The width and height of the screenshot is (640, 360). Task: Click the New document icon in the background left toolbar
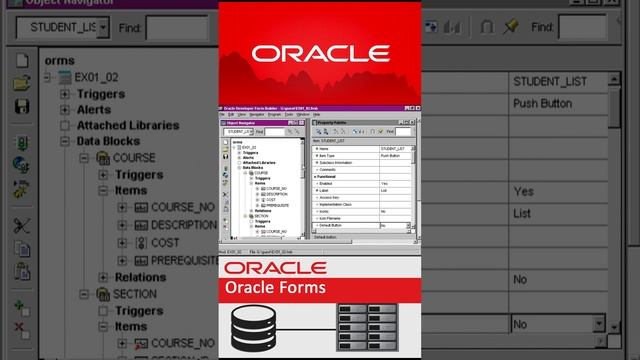[x=22, y=60]
